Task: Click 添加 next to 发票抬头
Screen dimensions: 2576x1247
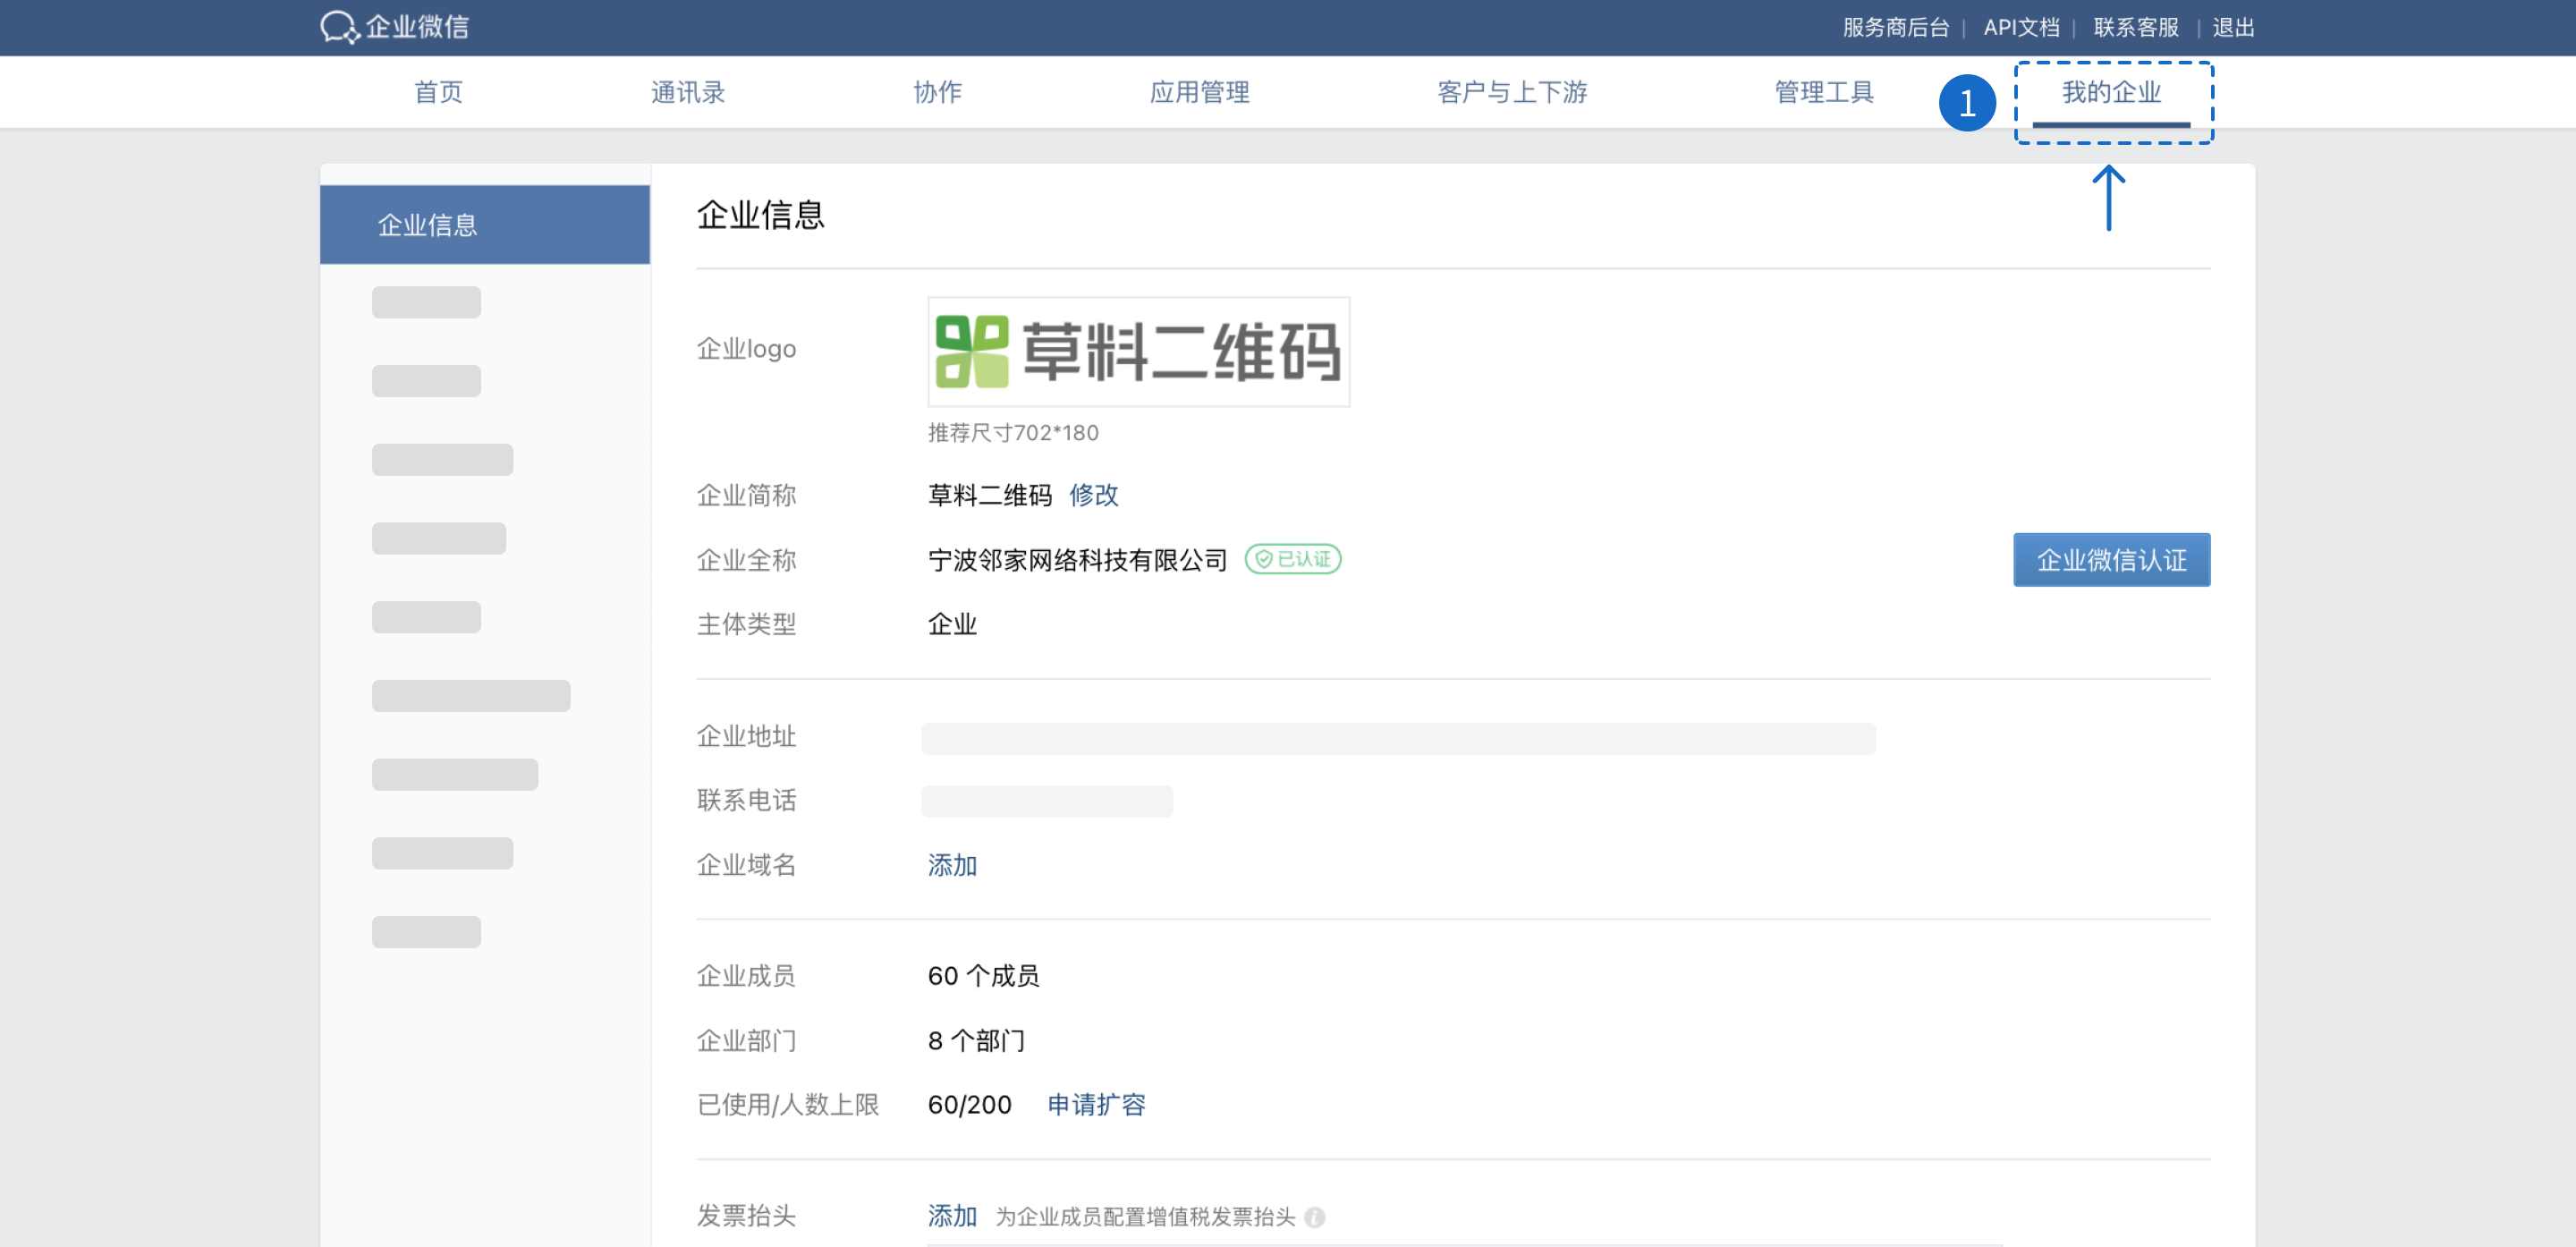Action: [x=952, y=1216]
